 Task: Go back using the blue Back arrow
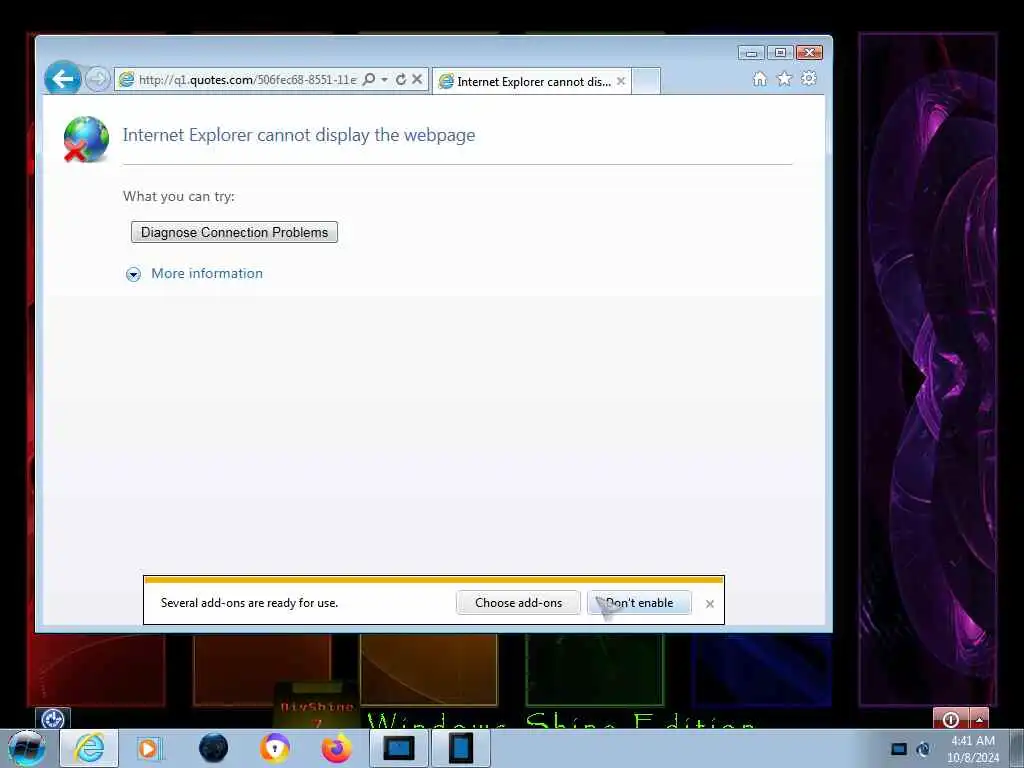point(63,78)
